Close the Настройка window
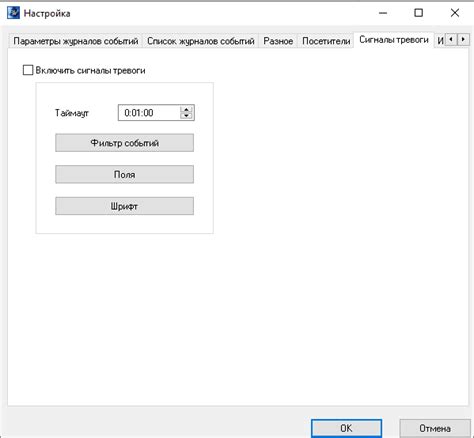Image resolution: width=474 pixels, height=438 pixels. (x=455, y=13)
